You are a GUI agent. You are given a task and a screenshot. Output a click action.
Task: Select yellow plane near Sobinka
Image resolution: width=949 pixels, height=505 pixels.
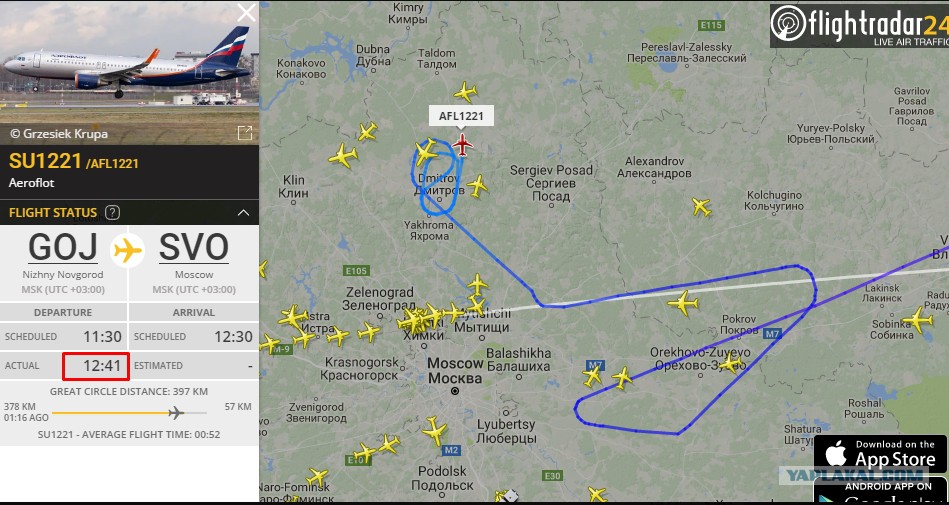[918, 319]
